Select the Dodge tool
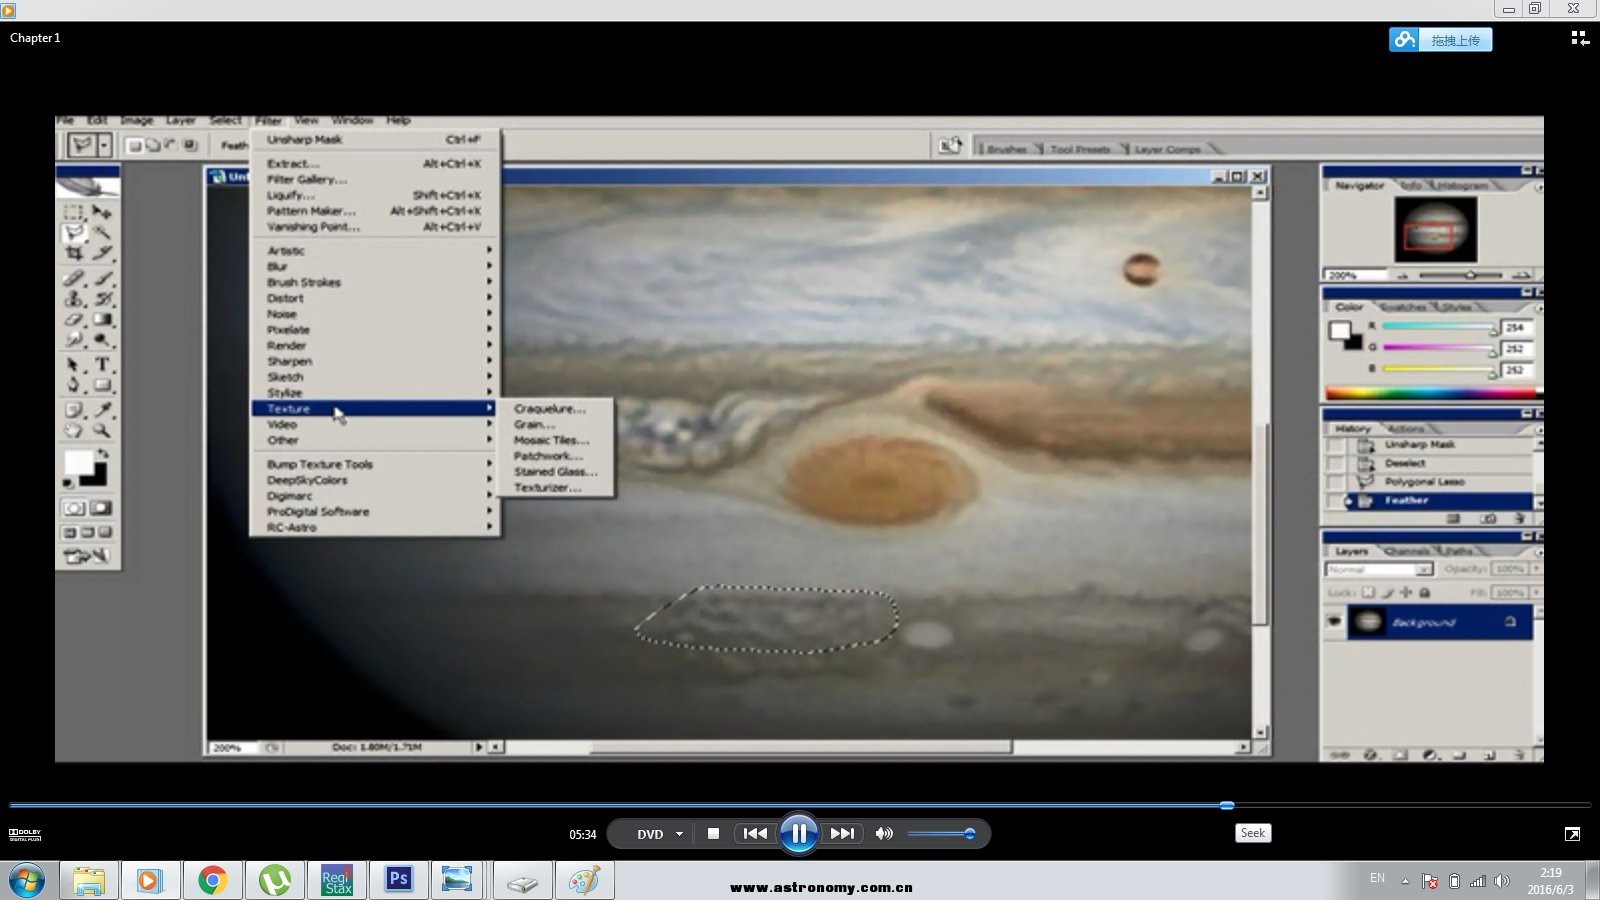The height and width of the screenshot is (900, 1600). pos(102,341)
